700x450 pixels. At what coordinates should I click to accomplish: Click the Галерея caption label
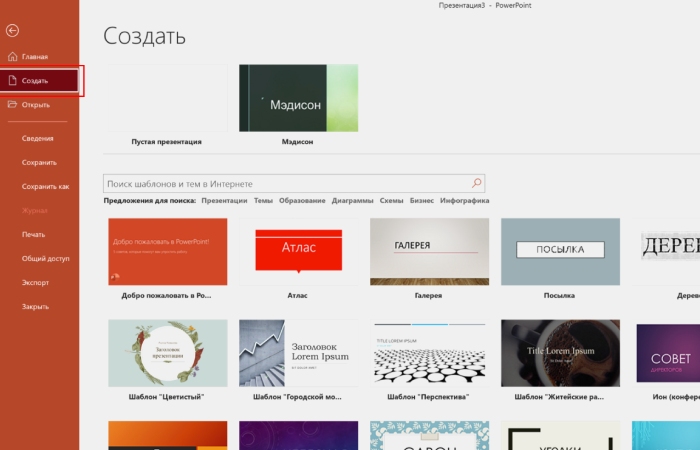tap(428, 296)
